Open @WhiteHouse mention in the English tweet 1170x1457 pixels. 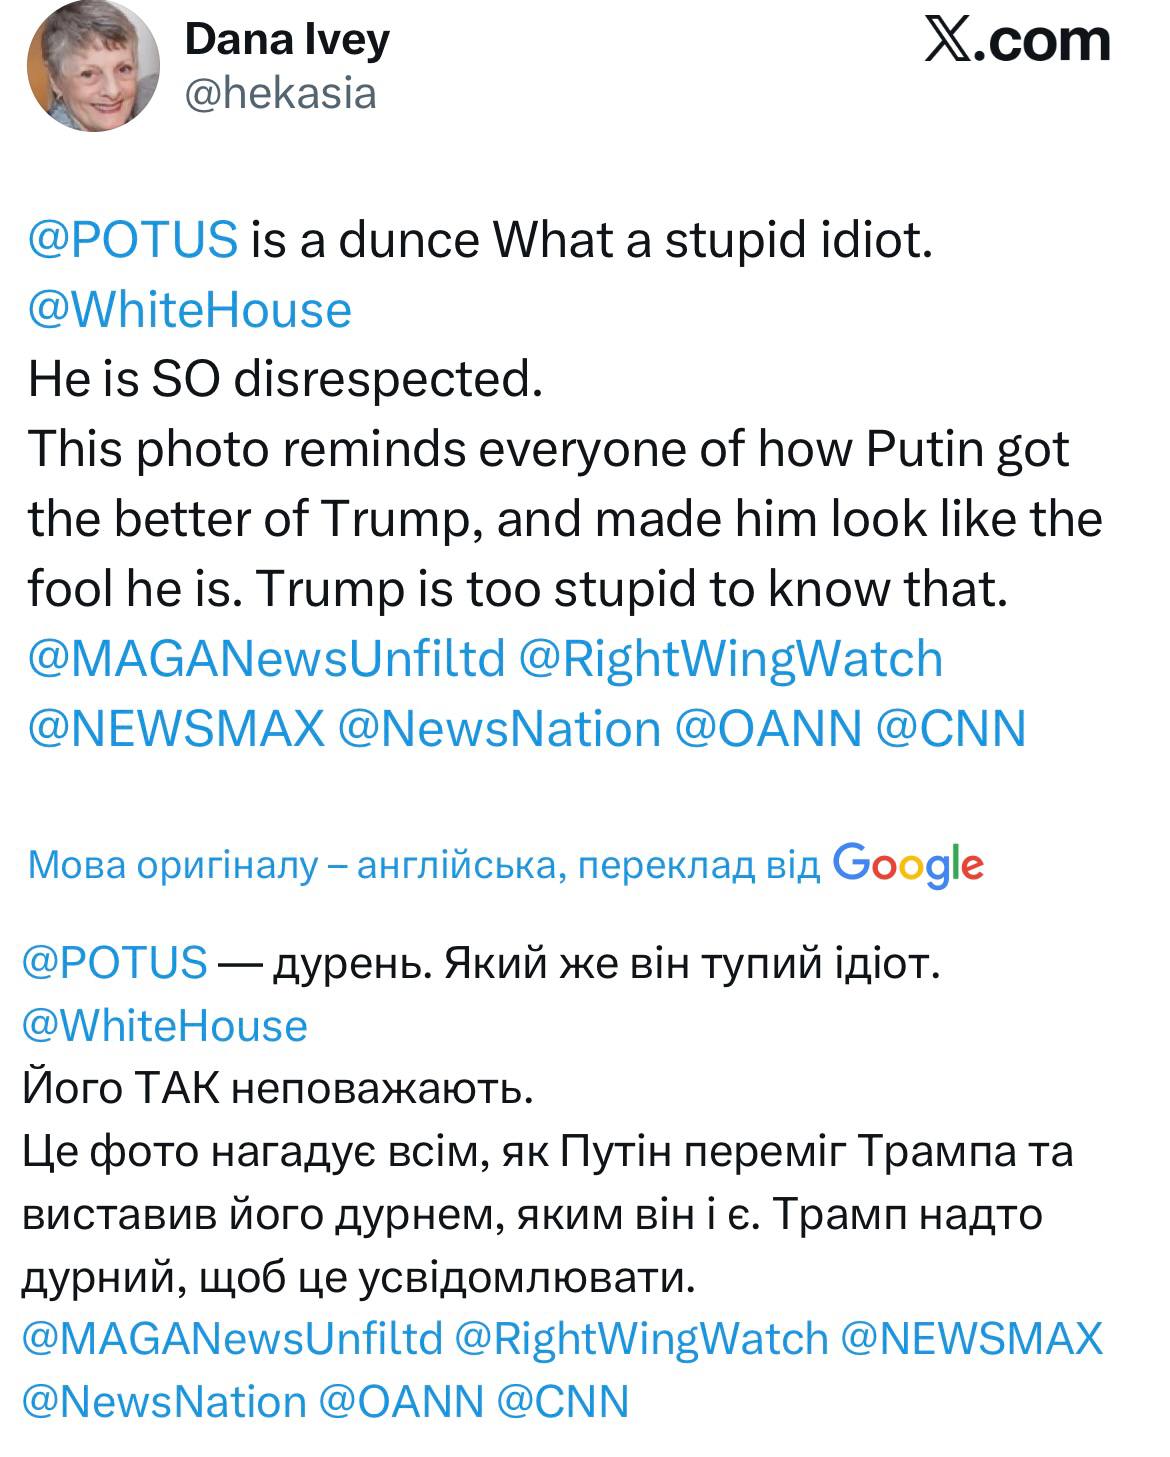coord(190,310)
